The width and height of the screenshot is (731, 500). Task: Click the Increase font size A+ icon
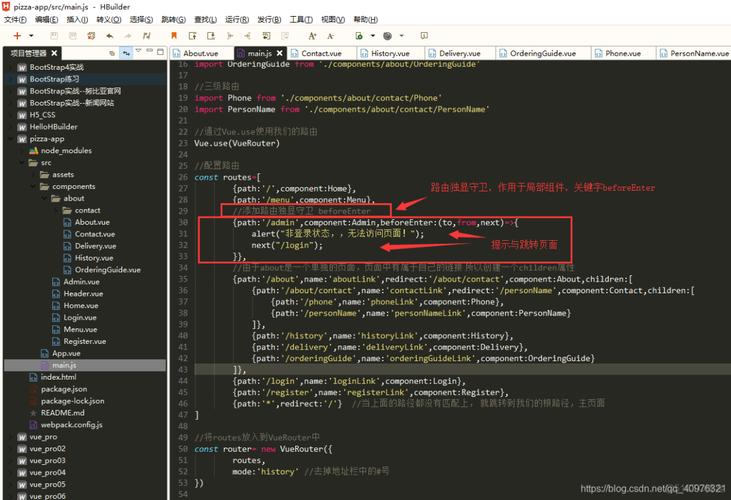(312, 35)
